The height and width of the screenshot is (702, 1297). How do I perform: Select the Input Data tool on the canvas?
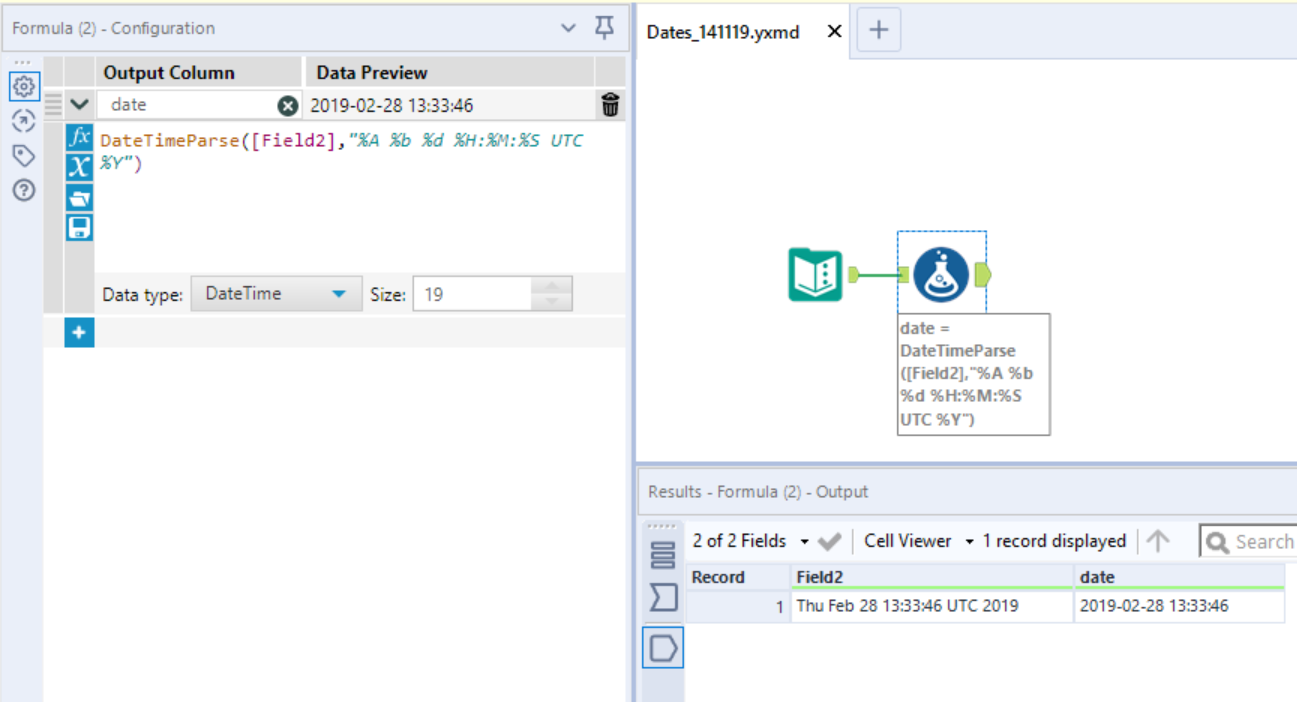point(817,275)
